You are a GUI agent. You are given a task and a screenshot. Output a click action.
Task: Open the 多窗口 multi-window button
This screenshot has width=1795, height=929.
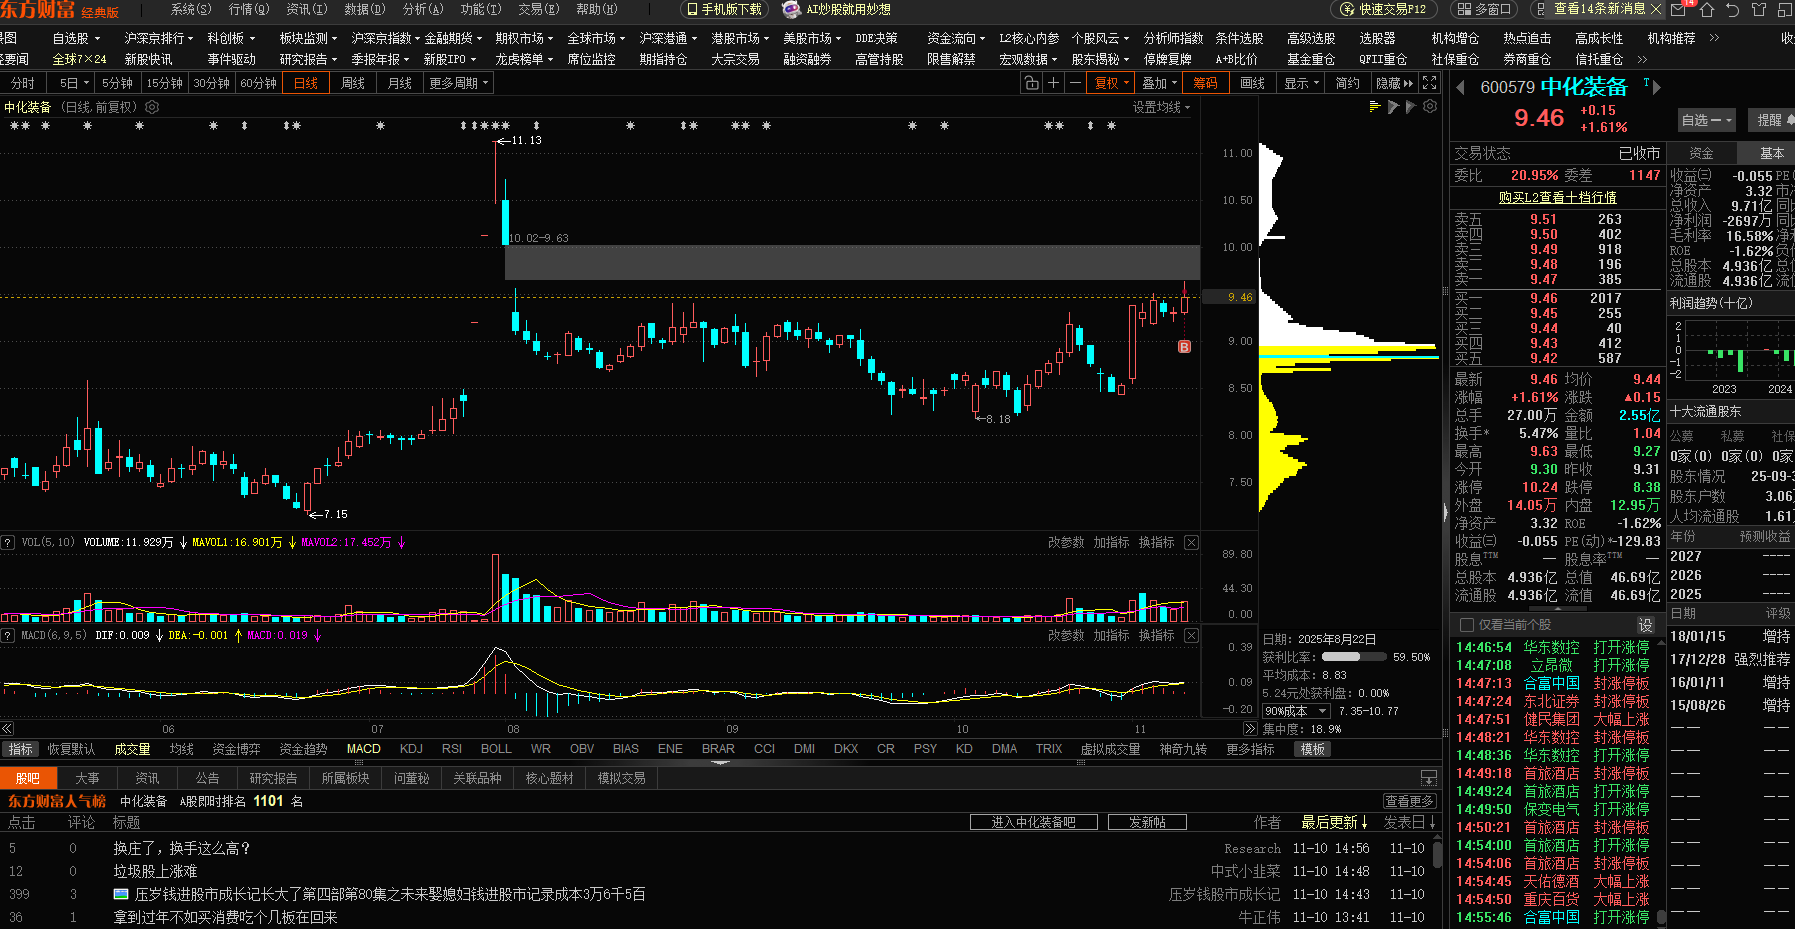[x=1485, y=9]
